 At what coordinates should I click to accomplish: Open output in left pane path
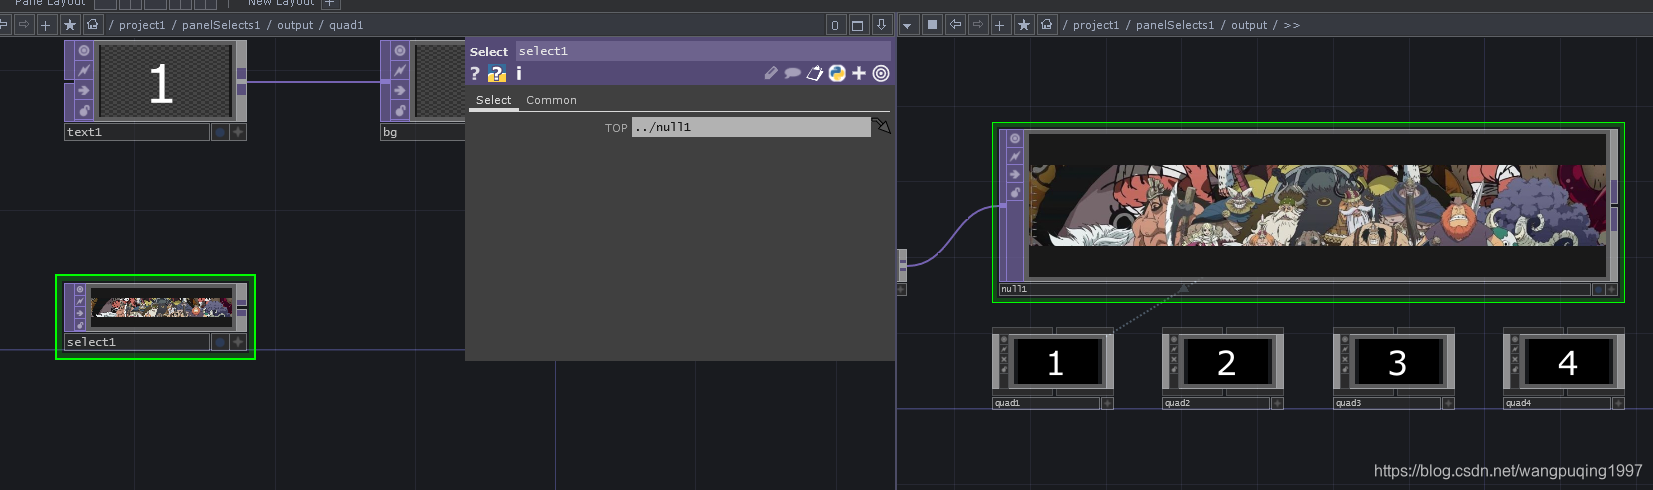(x=295, y=25)
